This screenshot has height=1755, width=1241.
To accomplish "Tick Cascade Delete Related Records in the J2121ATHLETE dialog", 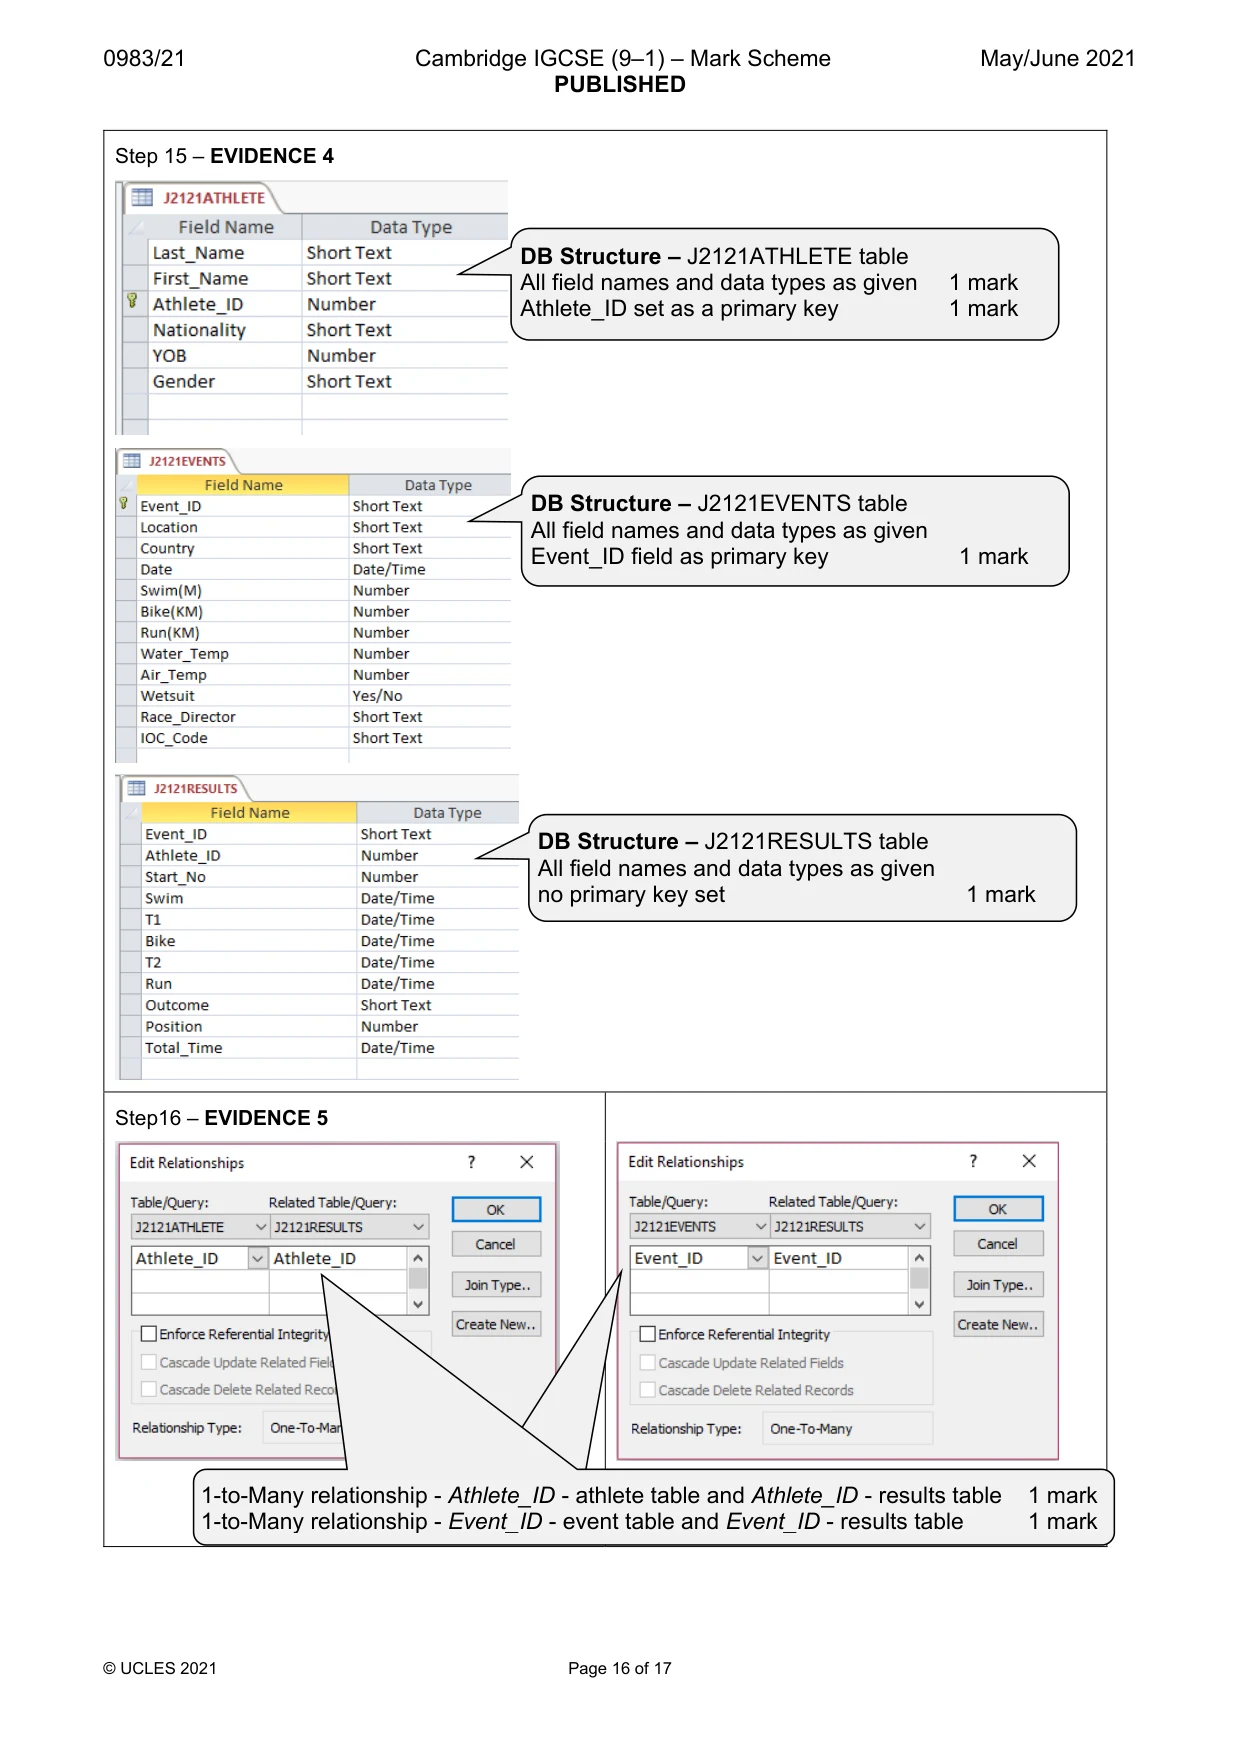I will (149, 1389).
